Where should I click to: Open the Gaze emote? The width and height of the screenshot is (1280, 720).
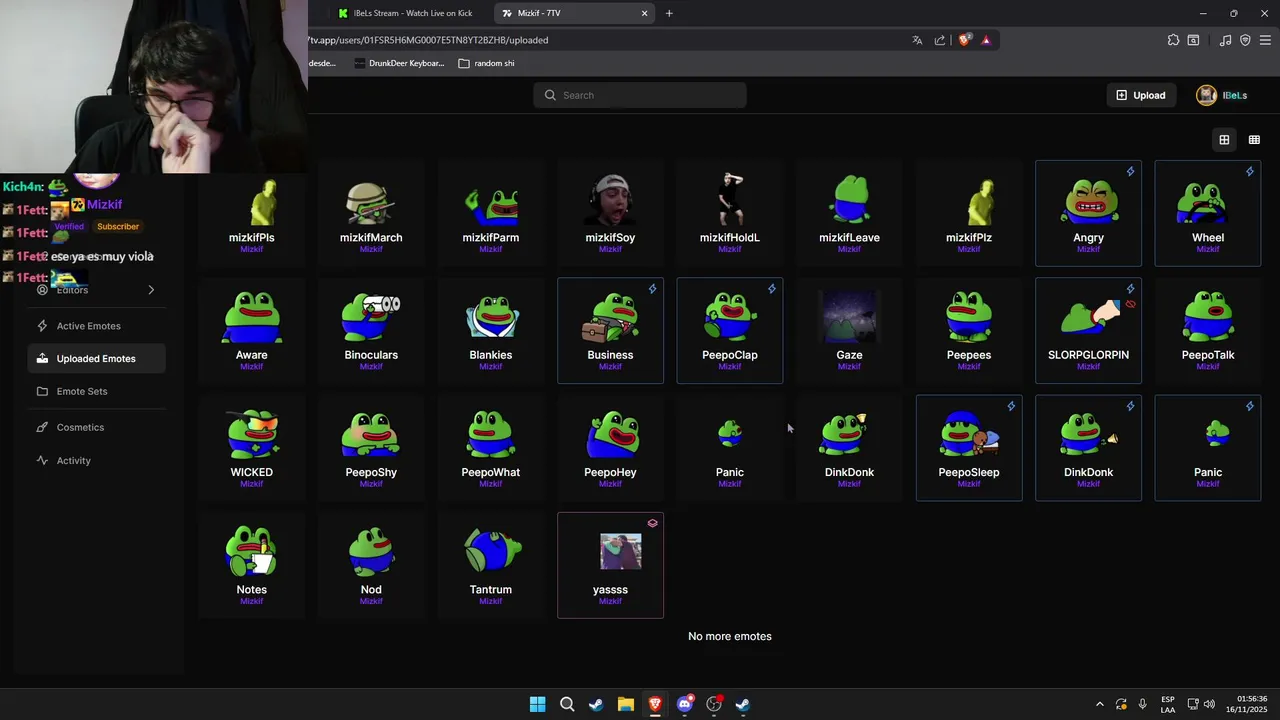tap(849, 330)
